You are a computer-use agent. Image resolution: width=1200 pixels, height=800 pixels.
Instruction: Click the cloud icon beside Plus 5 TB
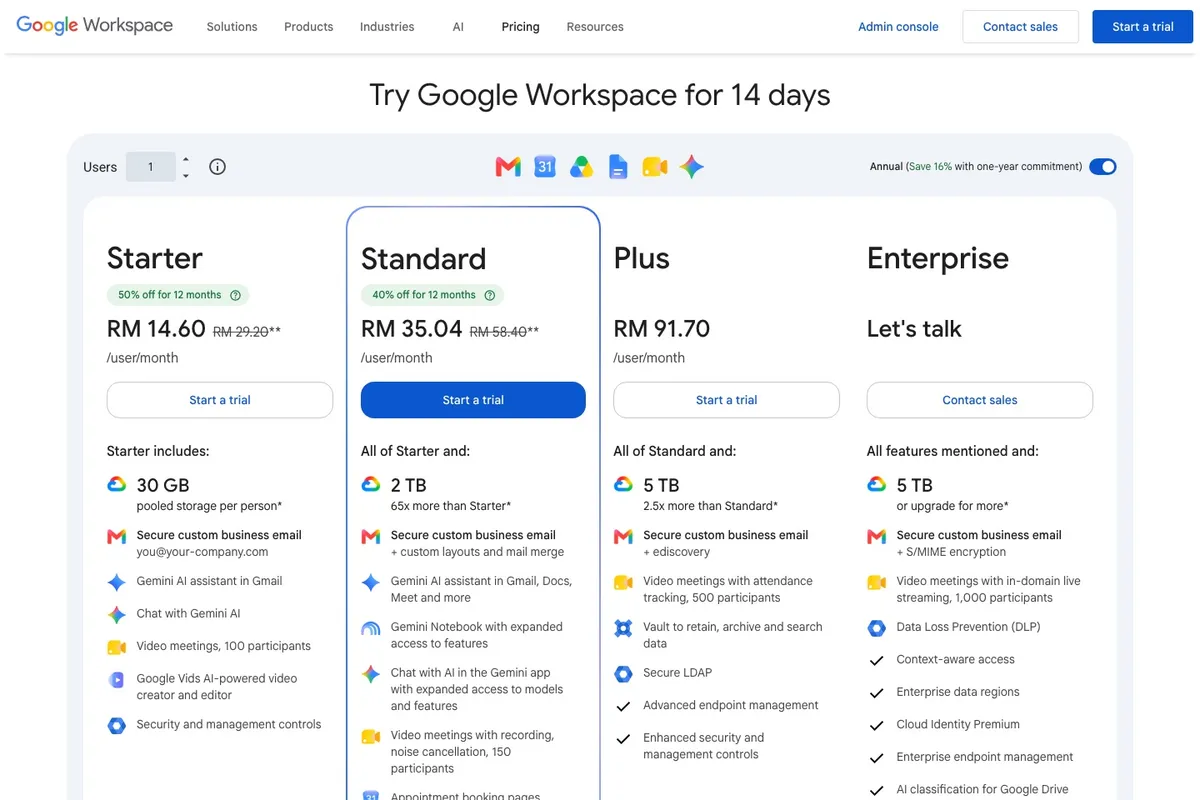(x=624, y=484)
